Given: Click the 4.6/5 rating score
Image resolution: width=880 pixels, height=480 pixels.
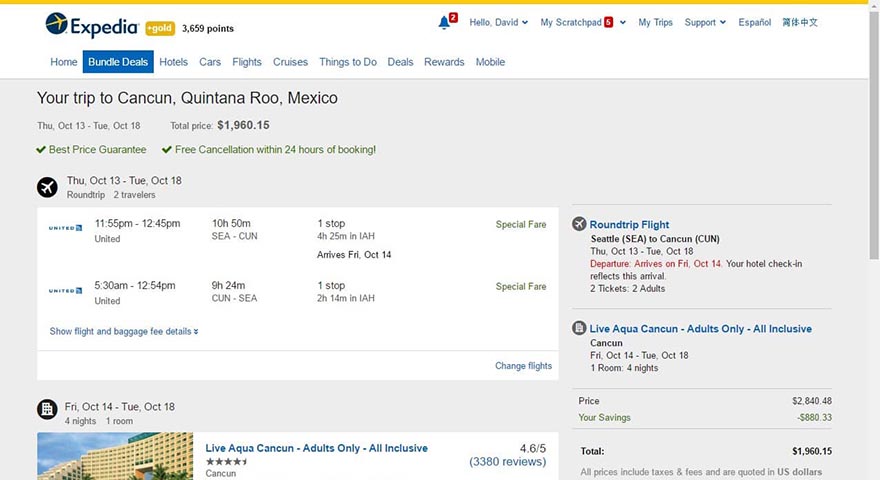Looking at the screenshot, I should point(533,448).
